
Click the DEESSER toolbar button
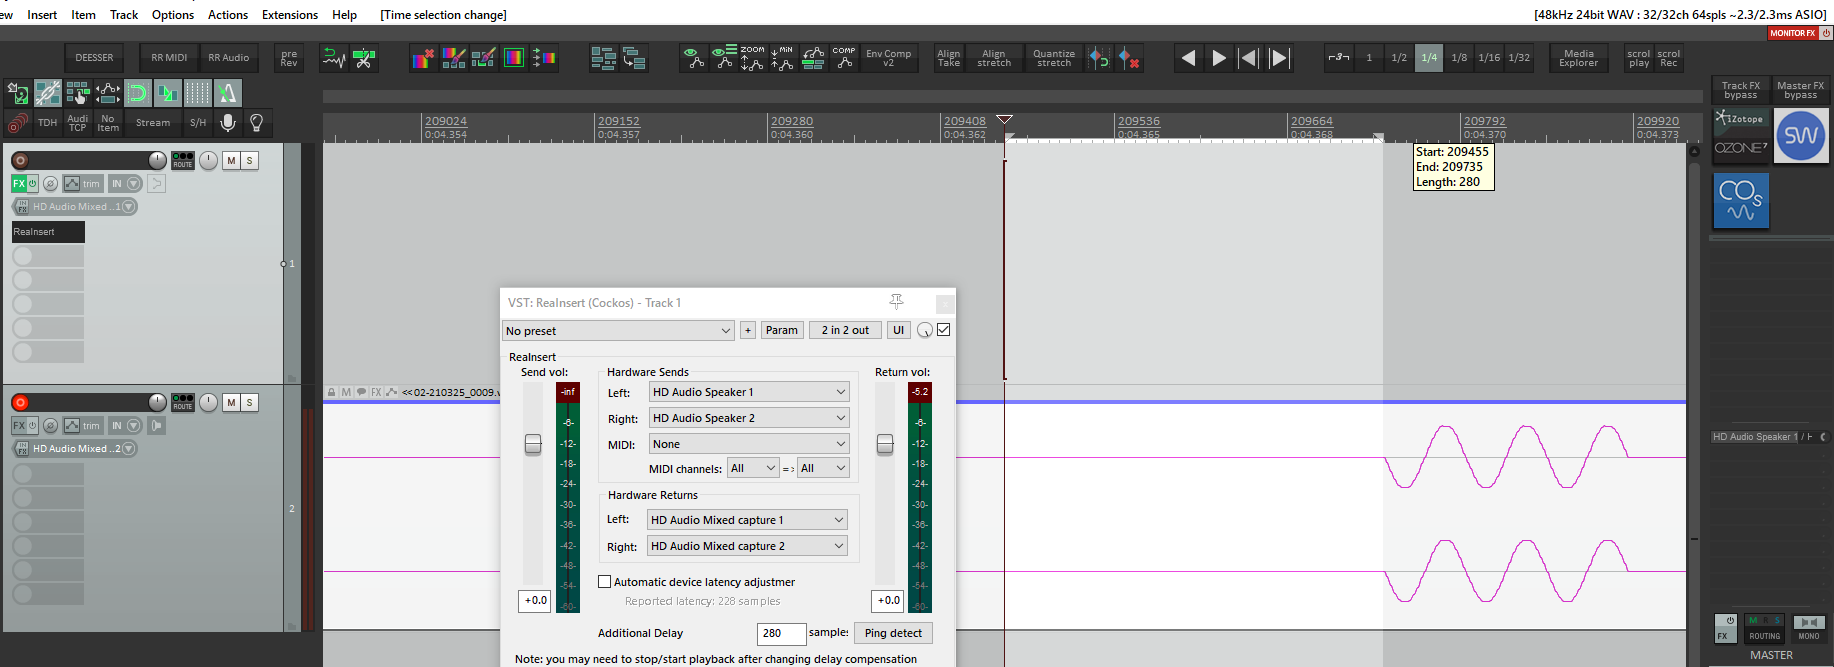click(95, 58)
